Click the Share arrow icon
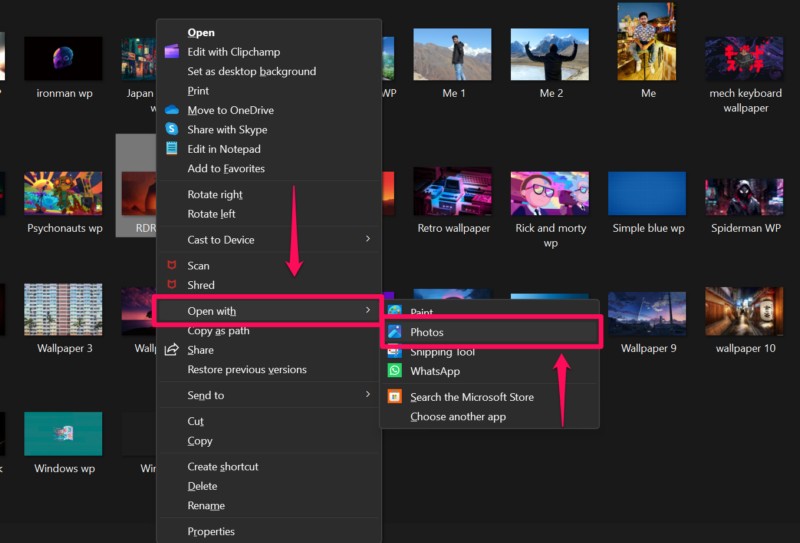 pyautogui.click(x=171, y=350)
